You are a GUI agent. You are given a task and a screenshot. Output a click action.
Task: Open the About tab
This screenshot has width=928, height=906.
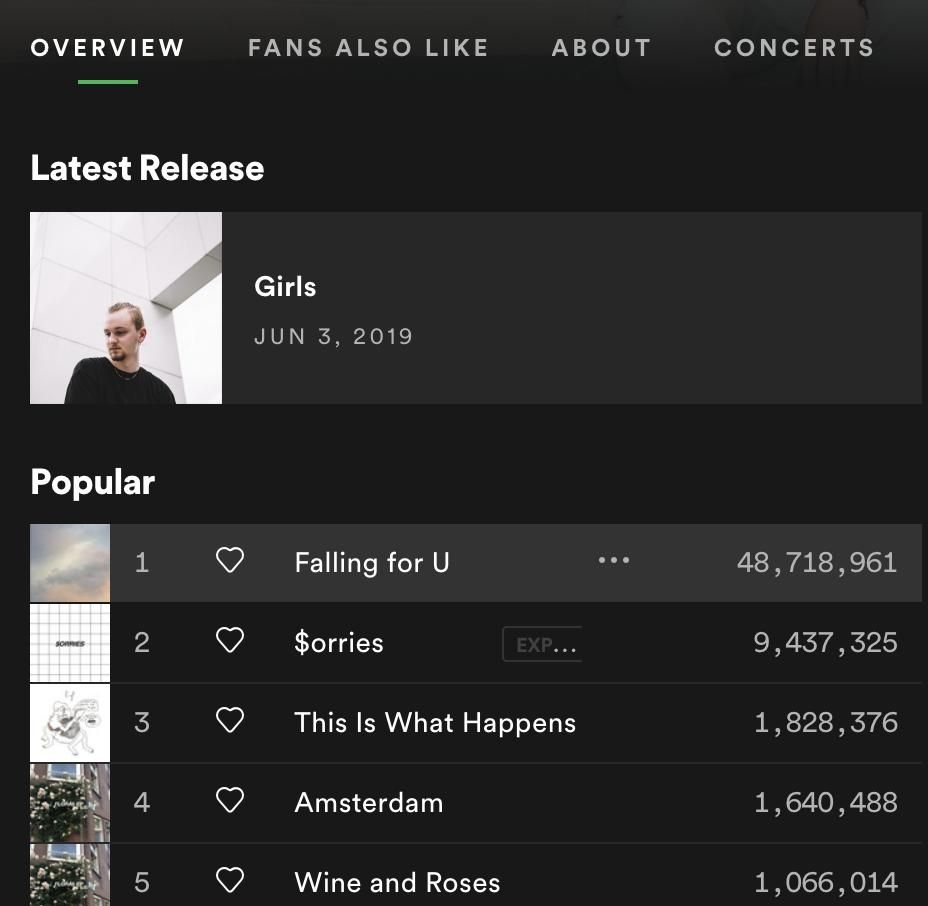point(601,48)
